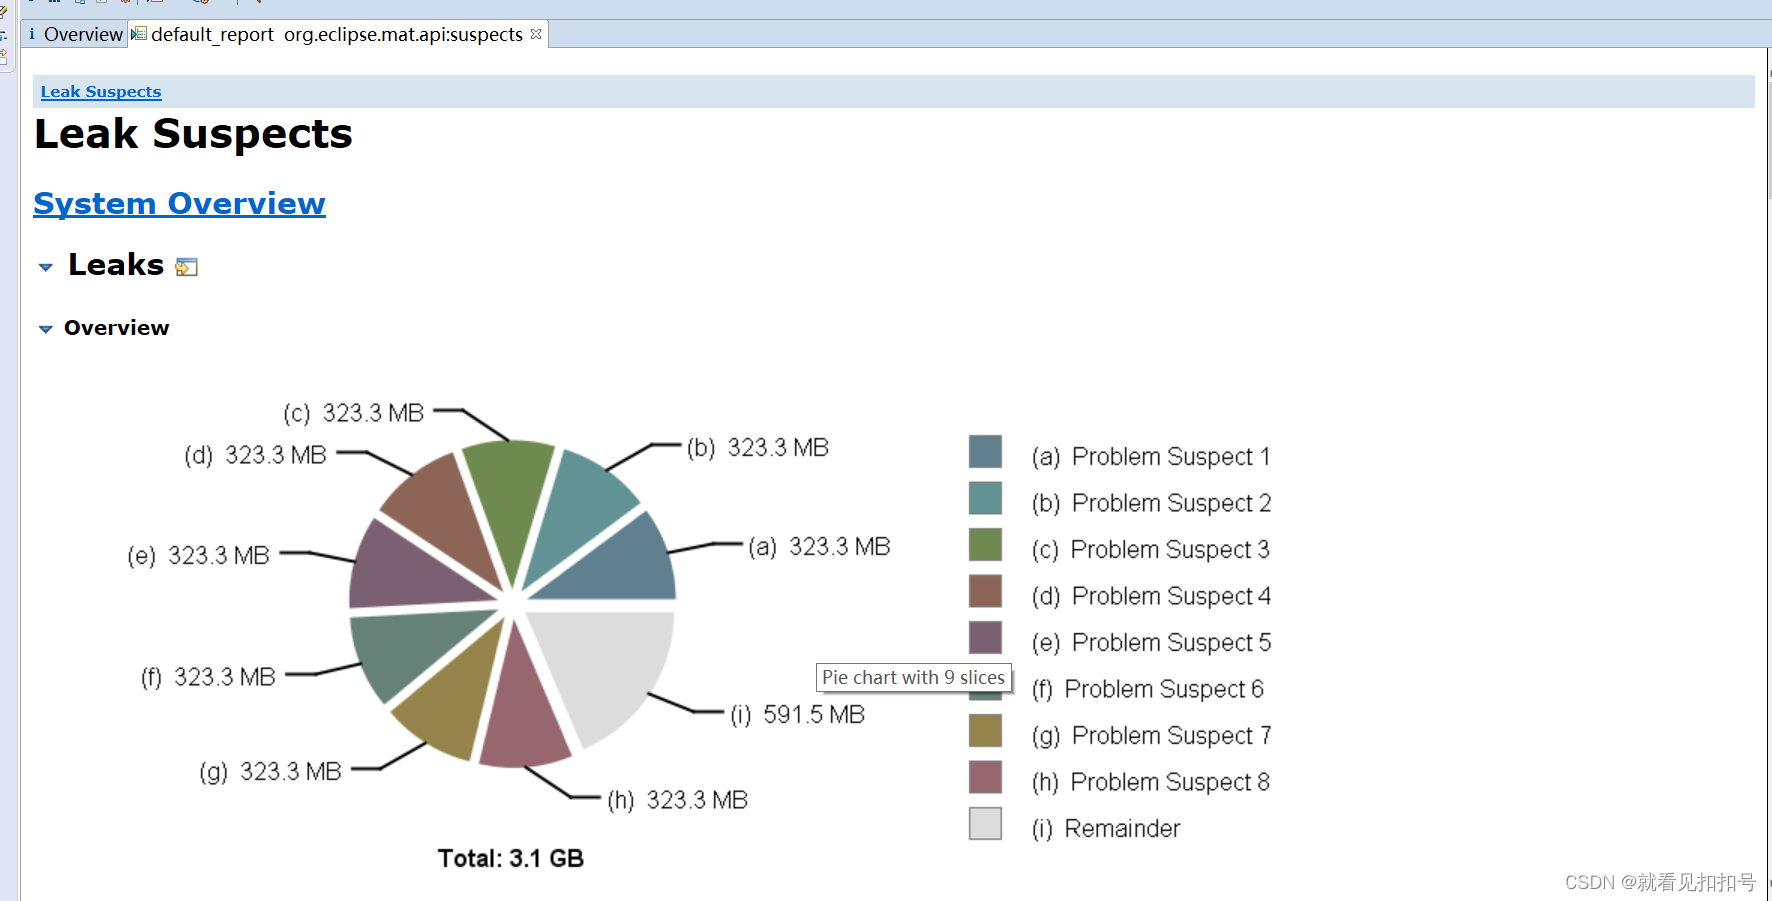Click the (e) 323.3 MB chart label
1772x901 pixels.
point(199,556)
